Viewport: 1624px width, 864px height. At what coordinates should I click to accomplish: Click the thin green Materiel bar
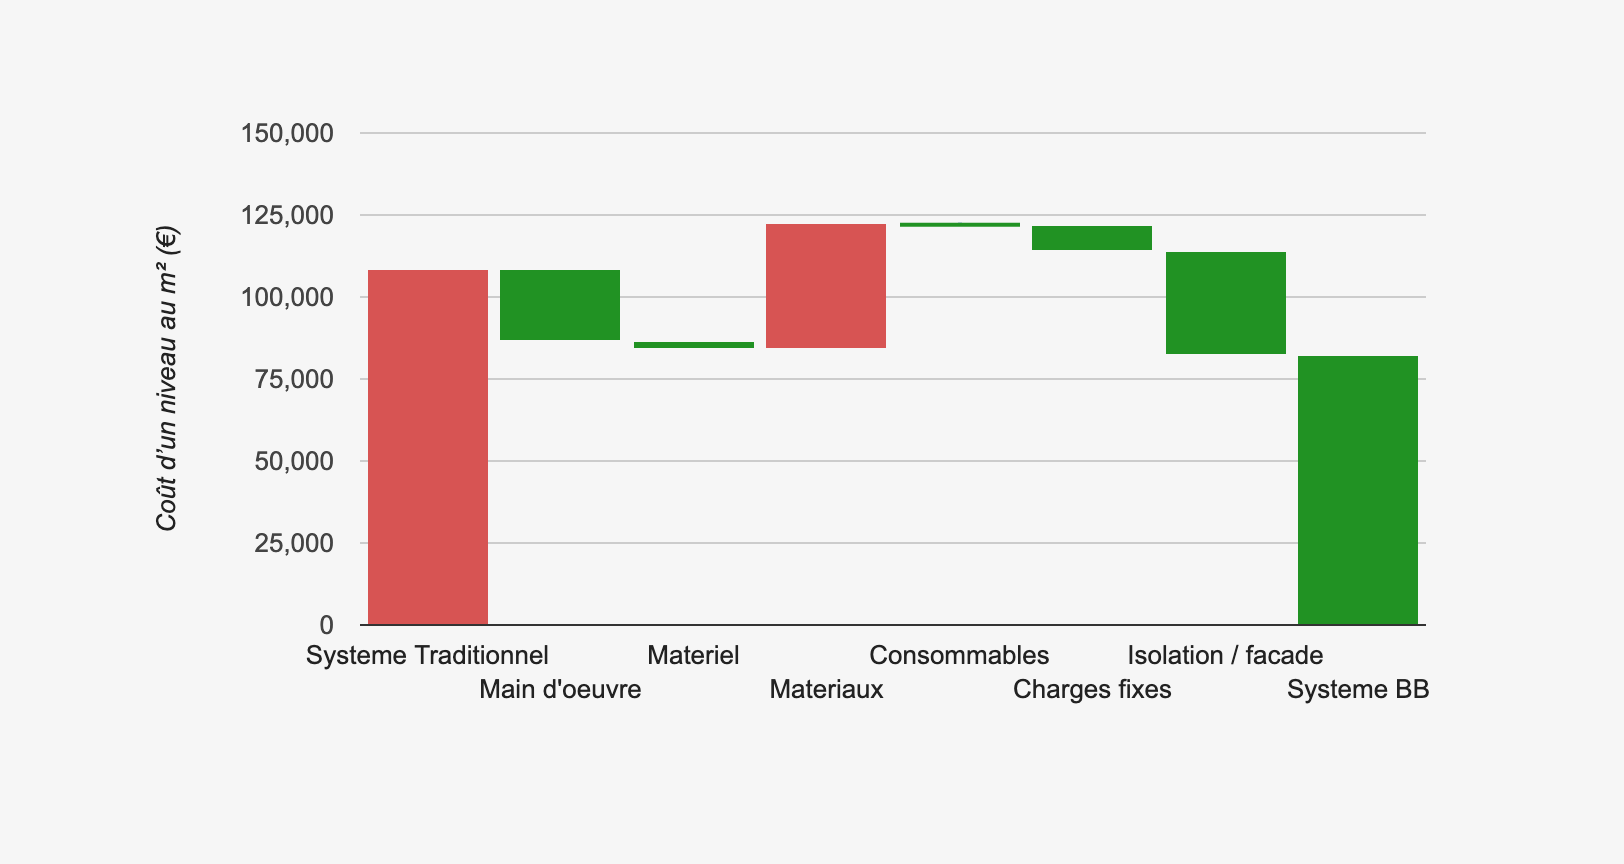click(x=694, y=345)
